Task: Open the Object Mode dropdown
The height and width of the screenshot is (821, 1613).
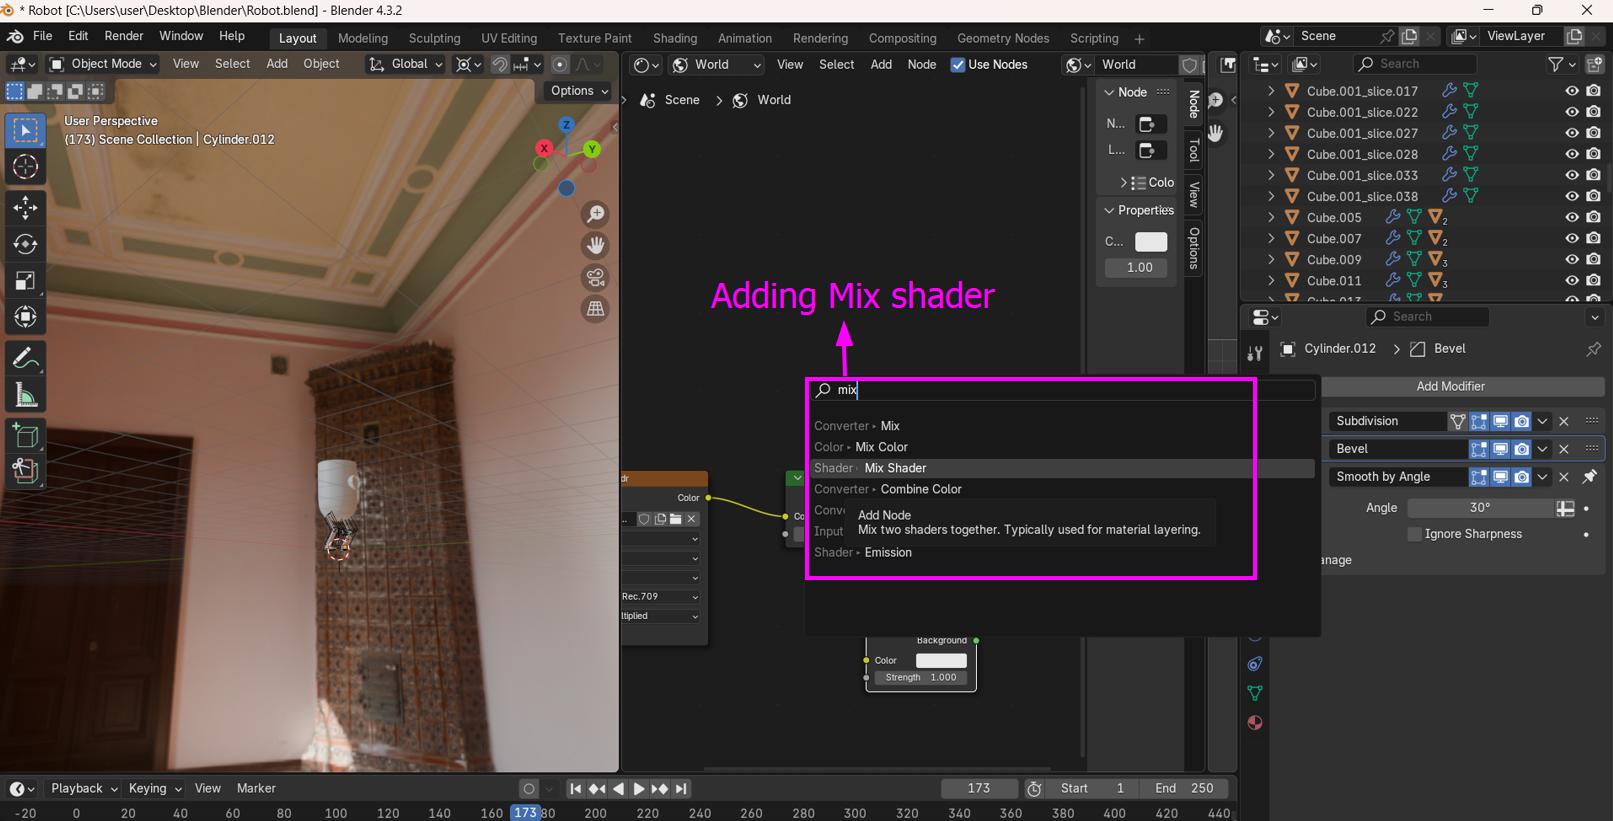Action: [104, 64]
